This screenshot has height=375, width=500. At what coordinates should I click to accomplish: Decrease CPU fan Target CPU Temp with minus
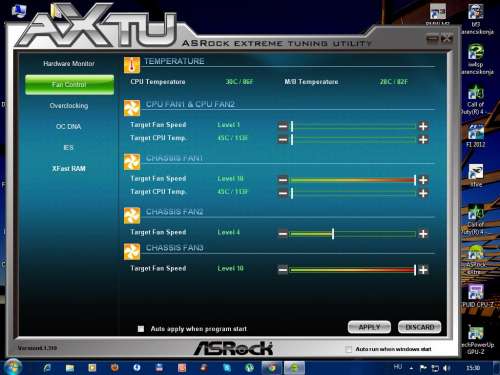pyautogui.click(x=283, y=139)
